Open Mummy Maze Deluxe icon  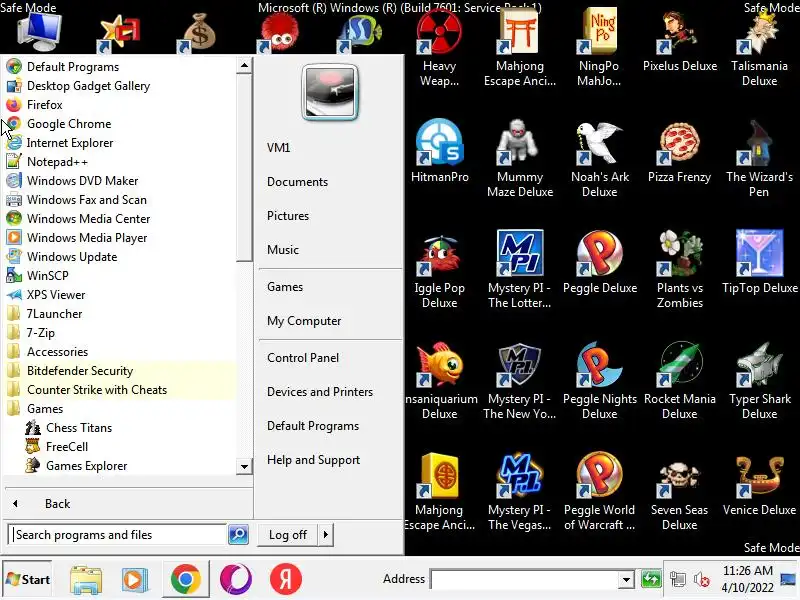click(x=519, y=158)
